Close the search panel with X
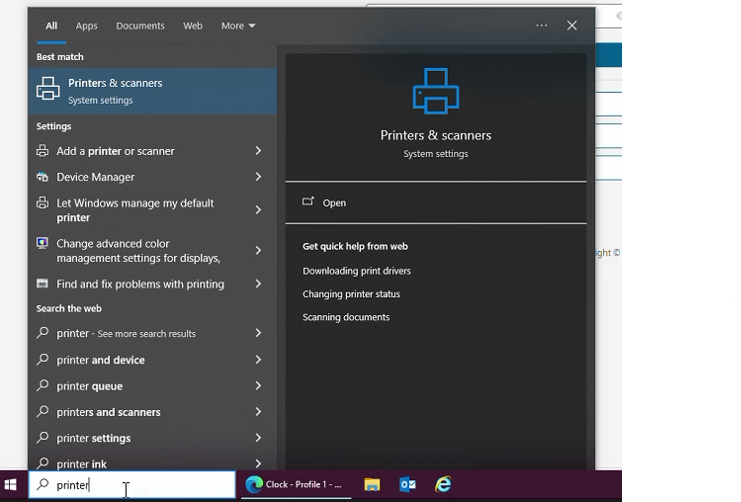The image size is (741, 502). coord(572,26)
